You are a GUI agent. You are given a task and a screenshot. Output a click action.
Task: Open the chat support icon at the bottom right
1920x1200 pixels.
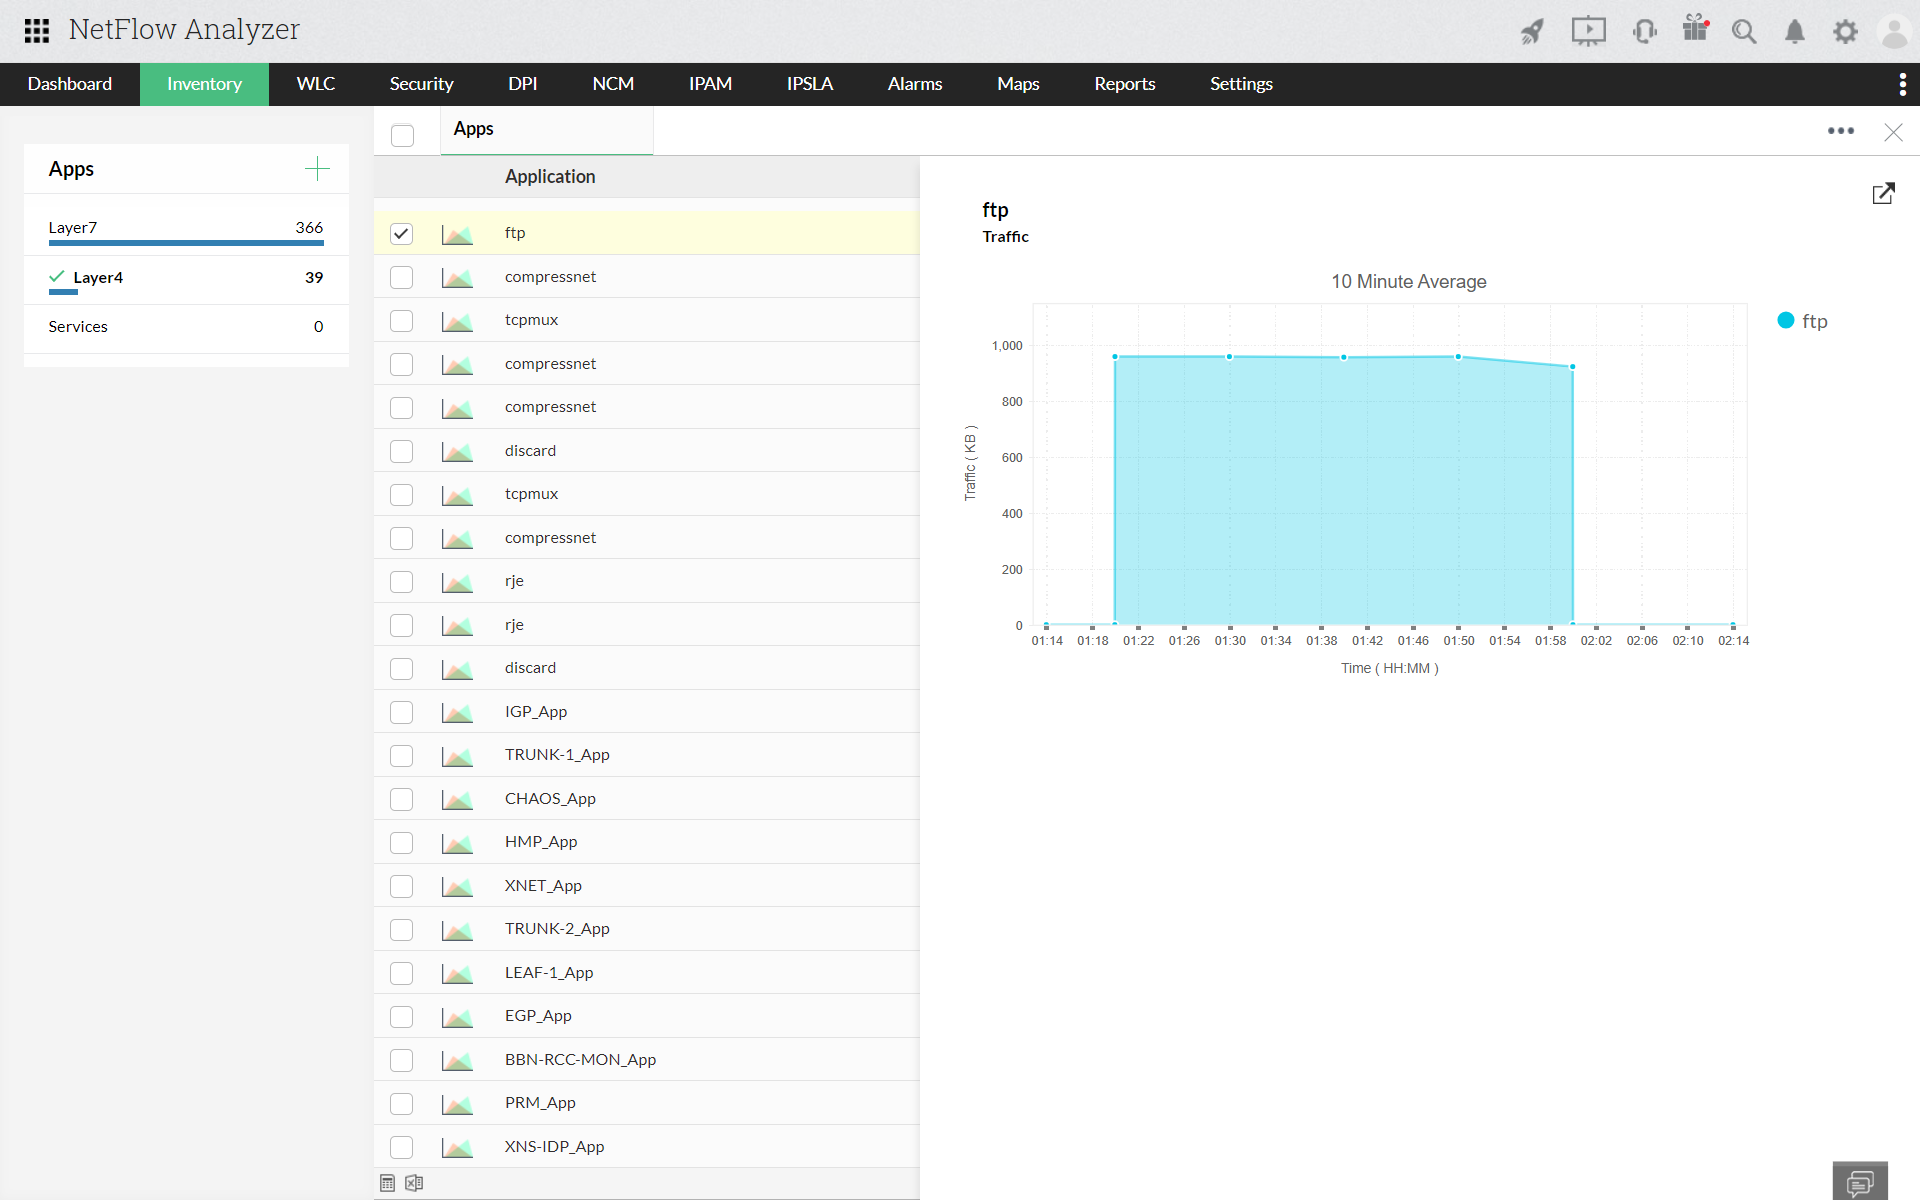click(x=1860, y=1182)
